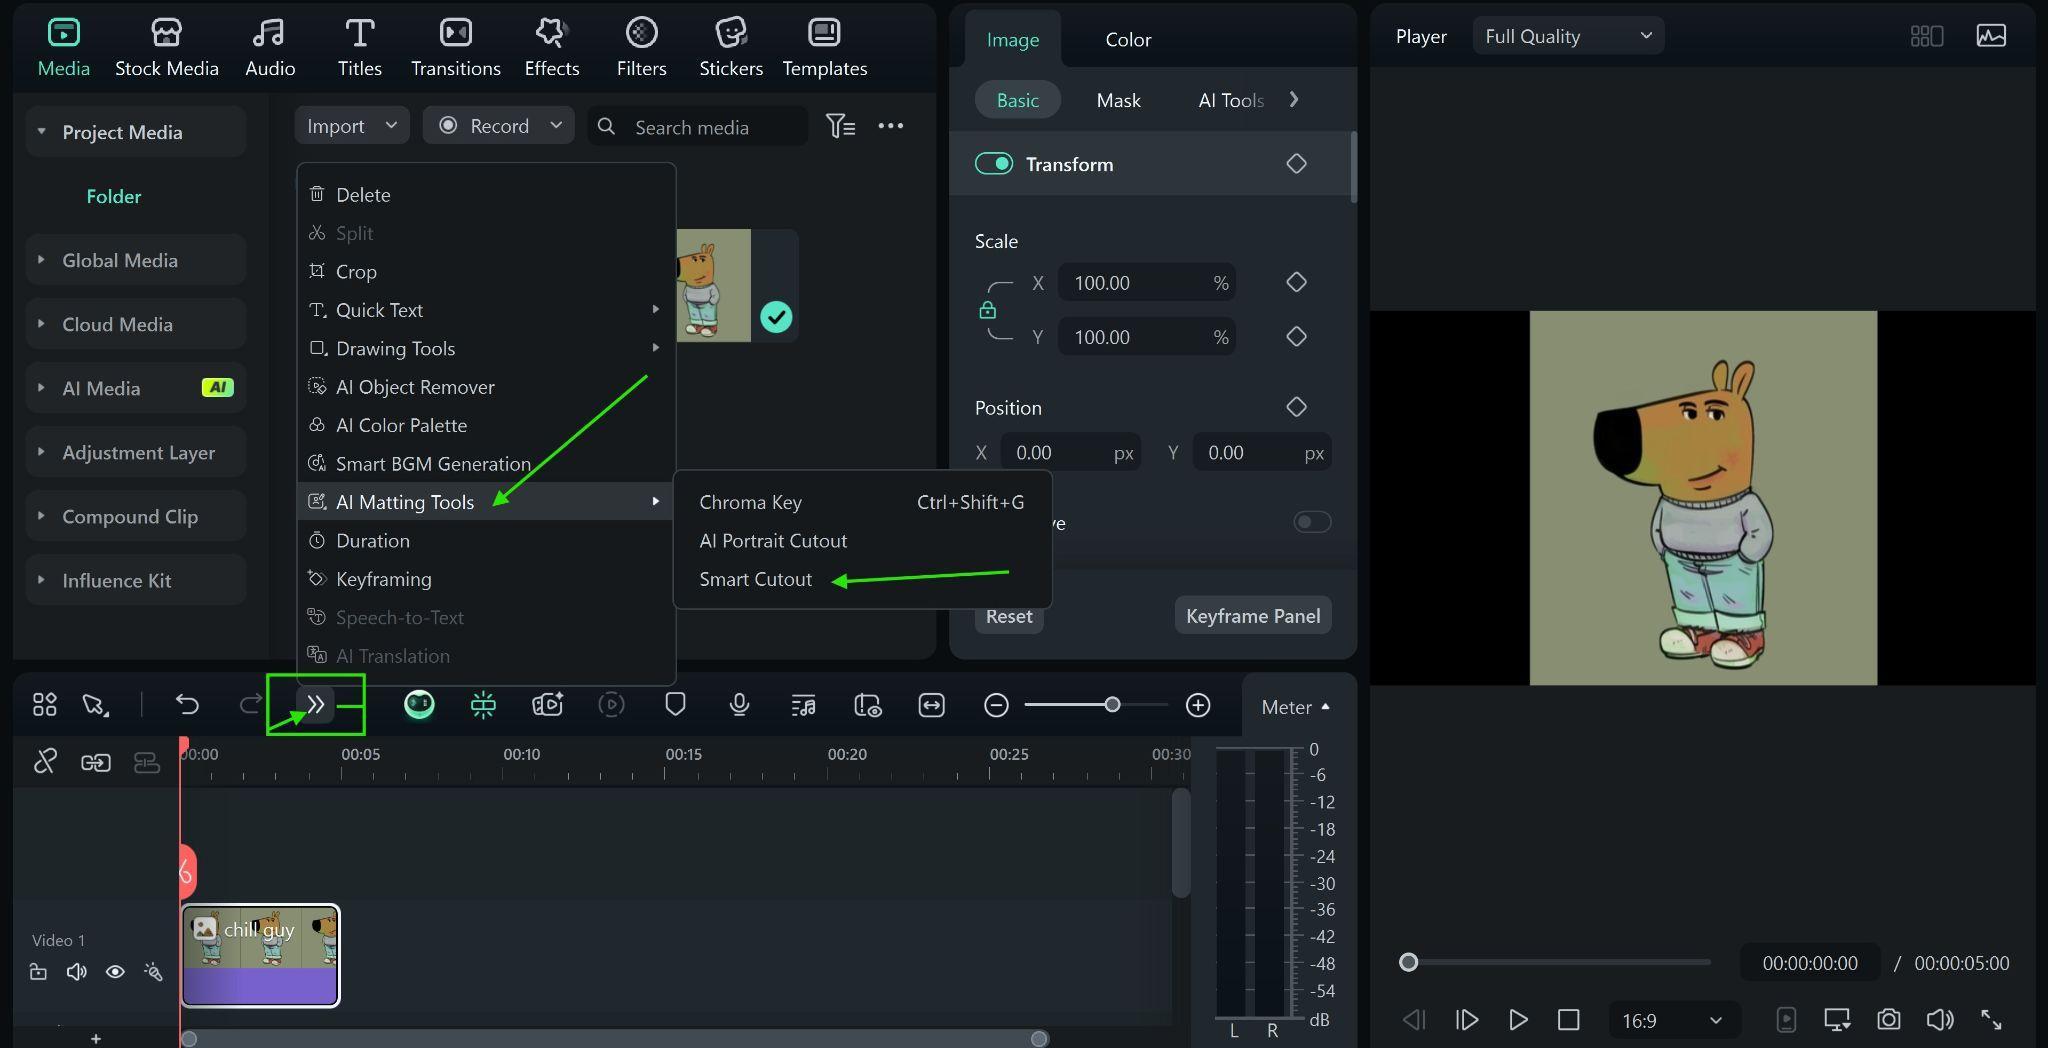Start voiceover with microphone icon
This screenshot has width=2048, height=1048.
[x=739, y=705]
